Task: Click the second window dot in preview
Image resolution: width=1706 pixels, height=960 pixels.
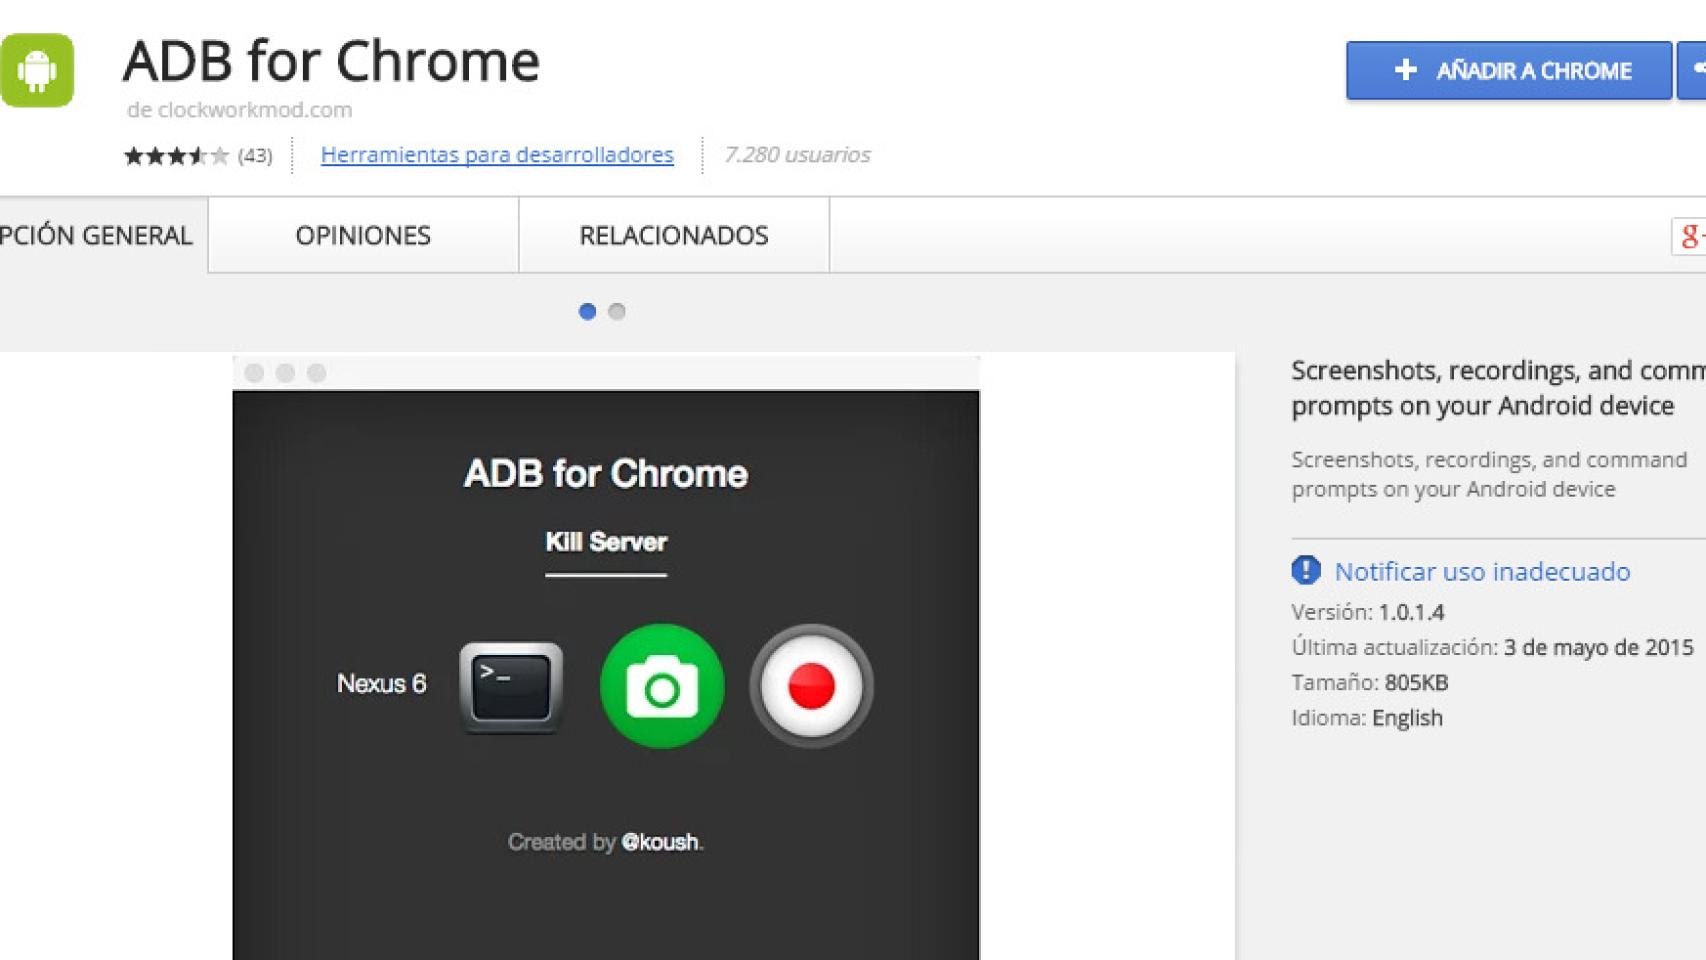Action: (285, 373)
